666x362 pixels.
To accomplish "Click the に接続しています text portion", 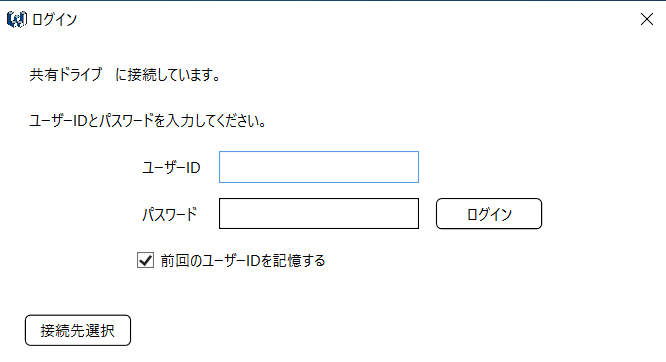I will (x=168, y=75).
